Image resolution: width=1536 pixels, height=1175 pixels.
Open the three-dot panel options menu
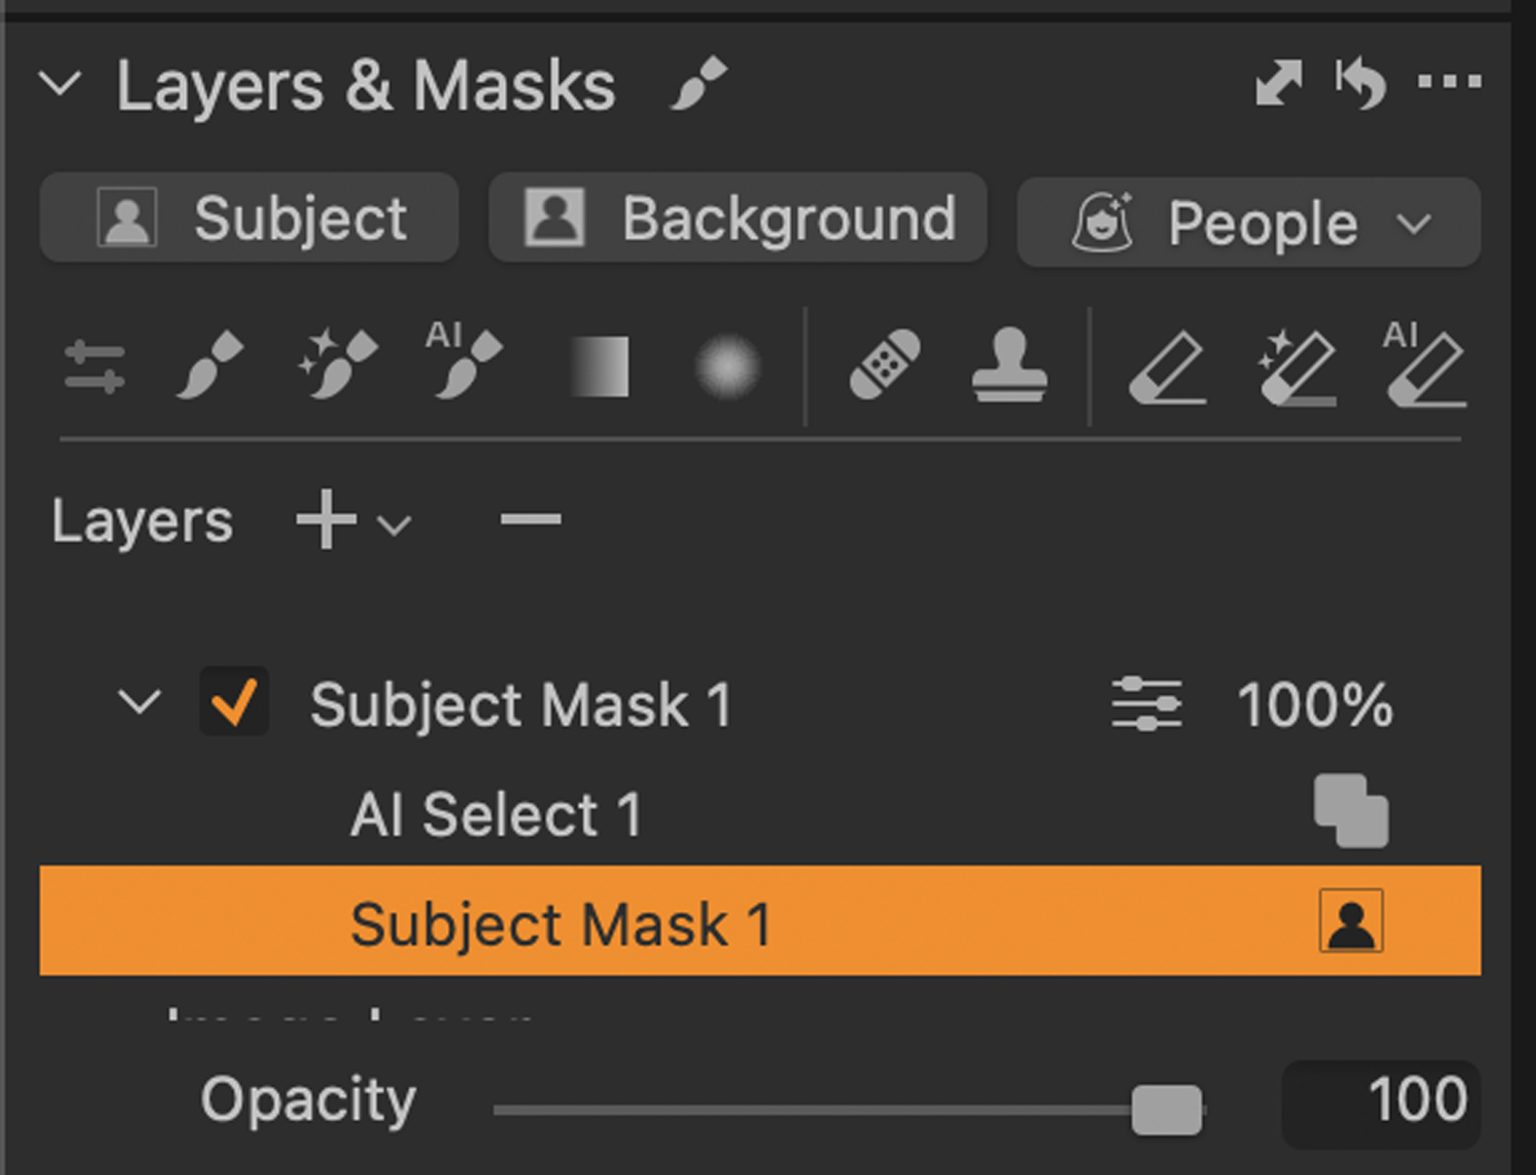1449,82
